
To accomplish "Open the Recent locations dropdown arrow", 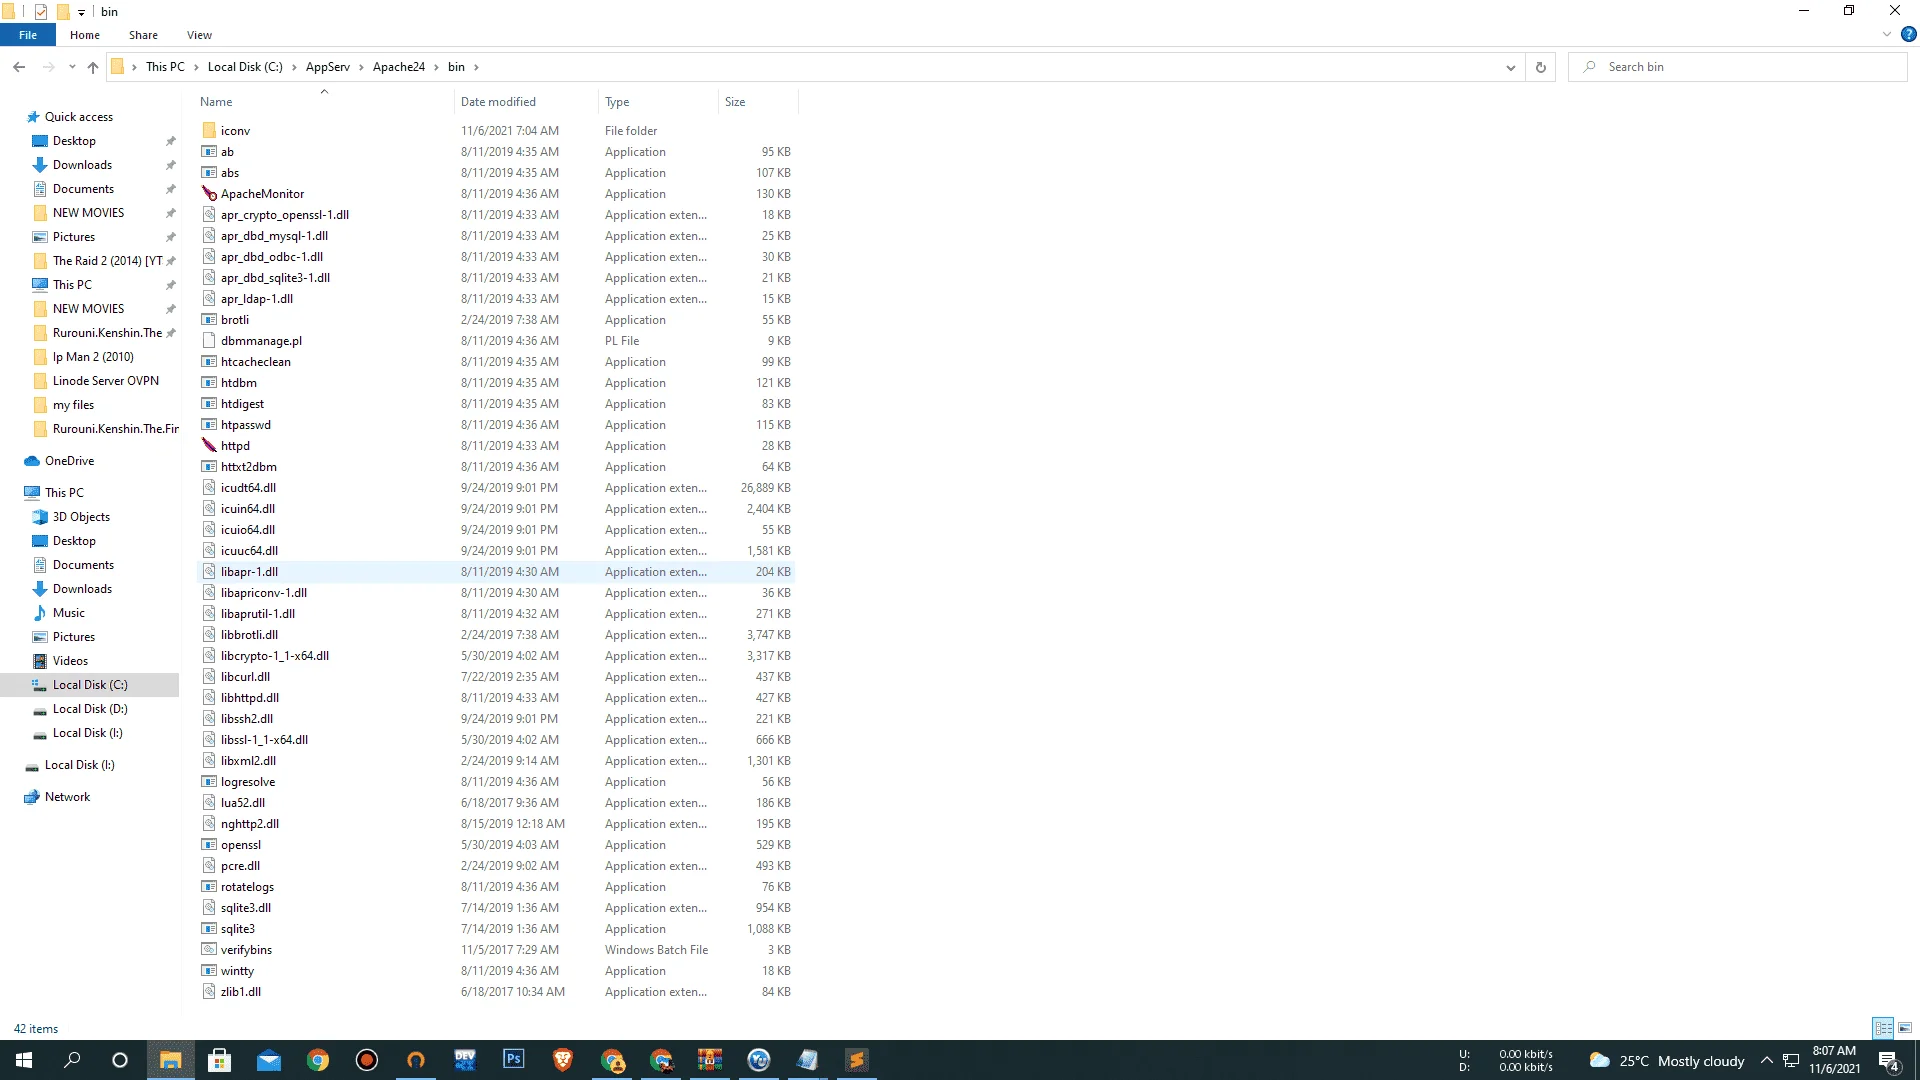I will (x=72, y=67).
